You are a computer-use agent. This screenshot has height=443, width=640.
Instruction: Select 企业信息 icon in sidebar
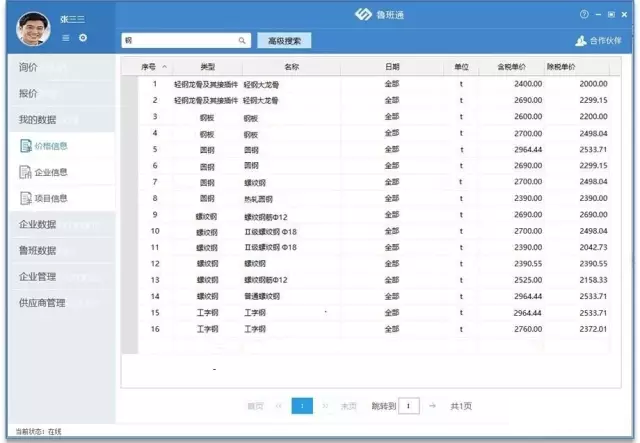(26, 172)
